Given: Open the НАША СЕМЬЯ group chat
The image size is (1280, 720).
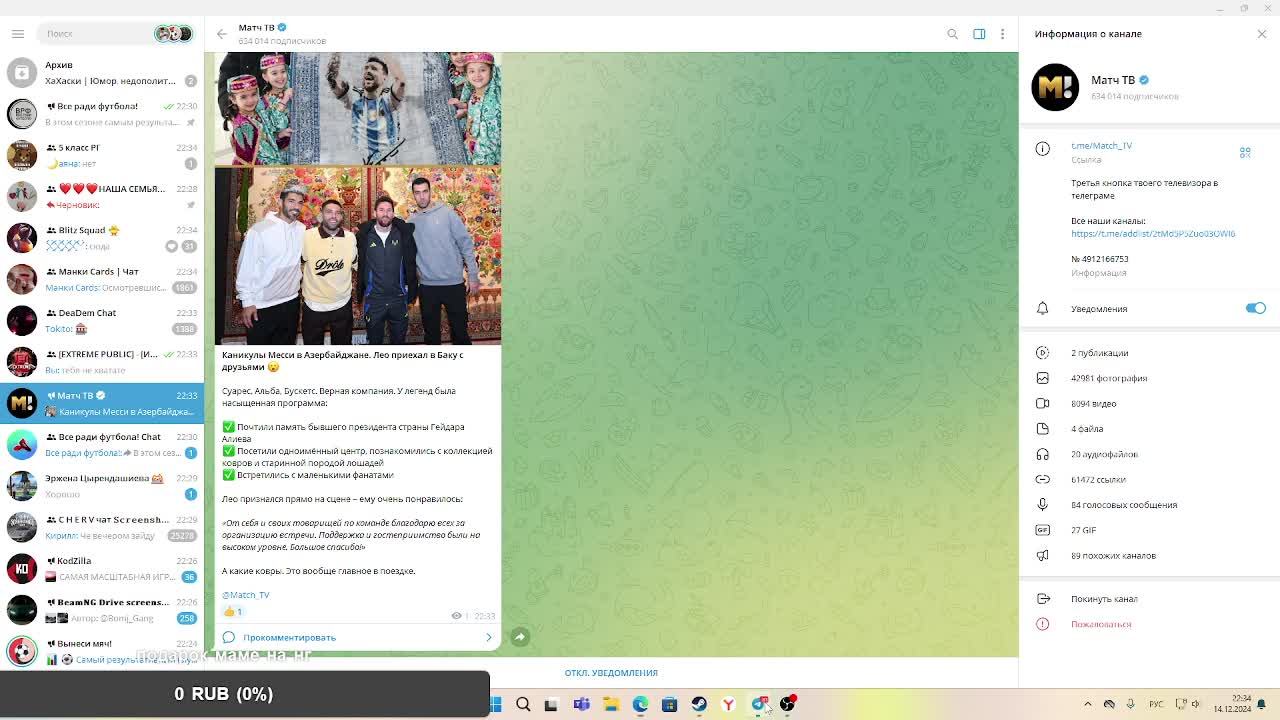Looking at the screenshot, I should click(x=102, y=196).
